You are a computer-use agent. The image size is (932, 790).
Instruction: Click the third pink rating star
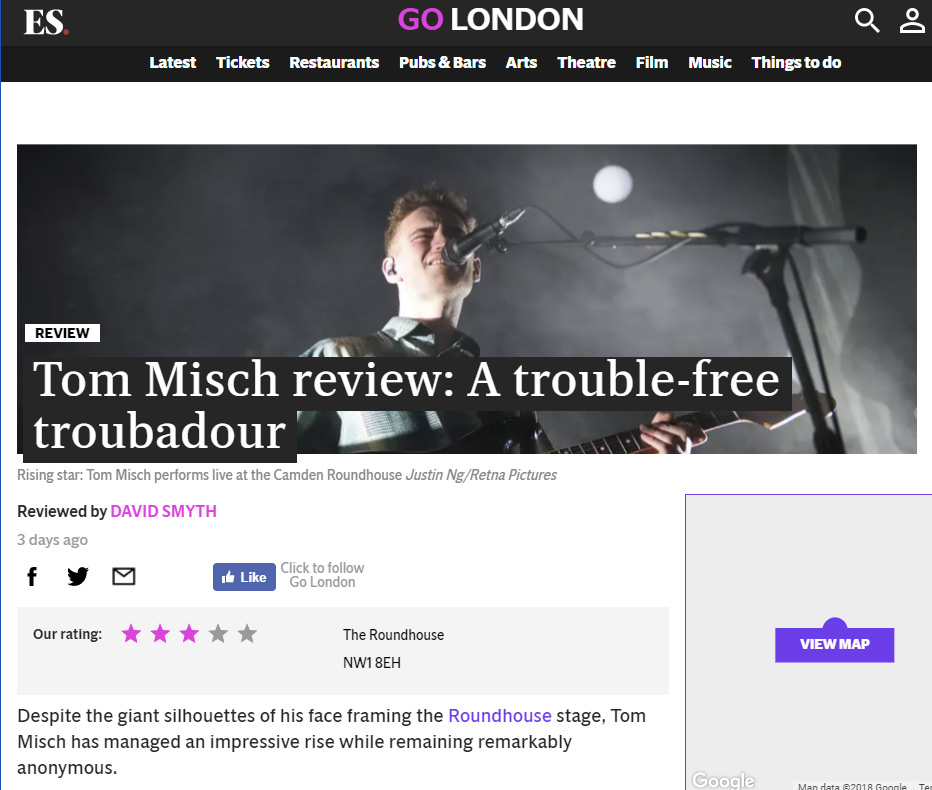point(189,634)
